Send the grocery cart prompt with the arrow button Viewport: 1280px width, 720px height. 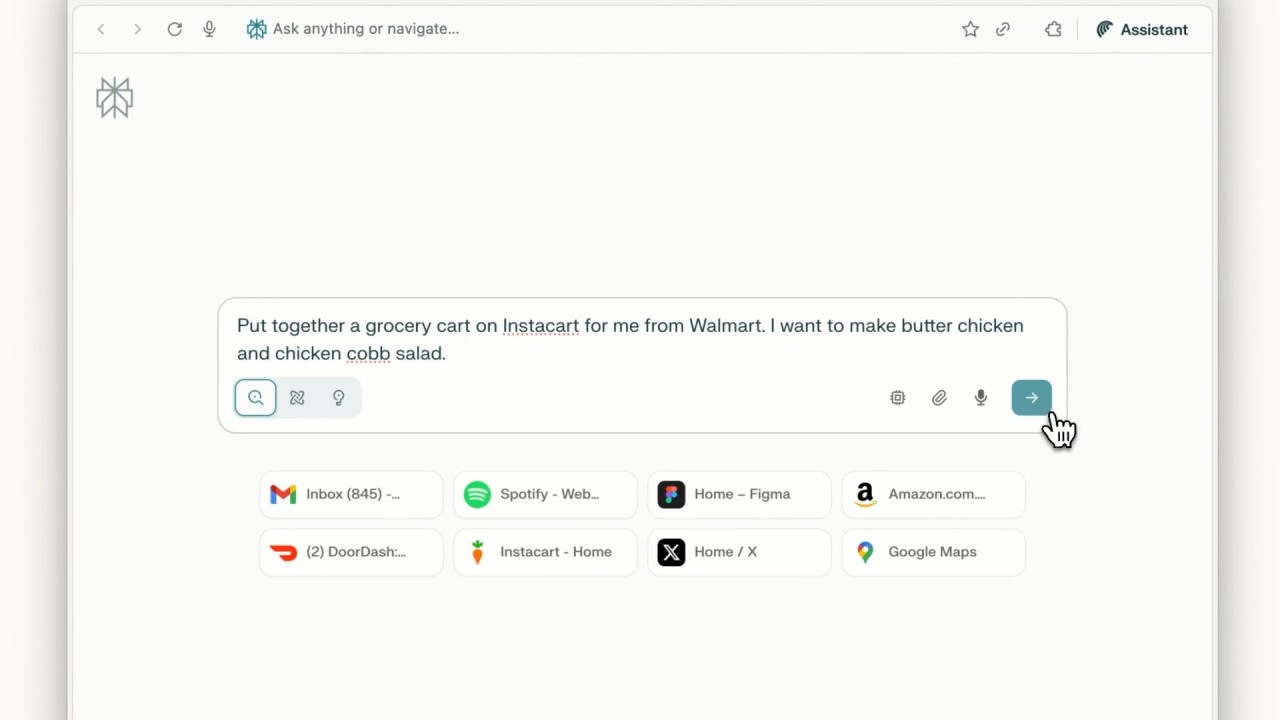point(1031,397)
